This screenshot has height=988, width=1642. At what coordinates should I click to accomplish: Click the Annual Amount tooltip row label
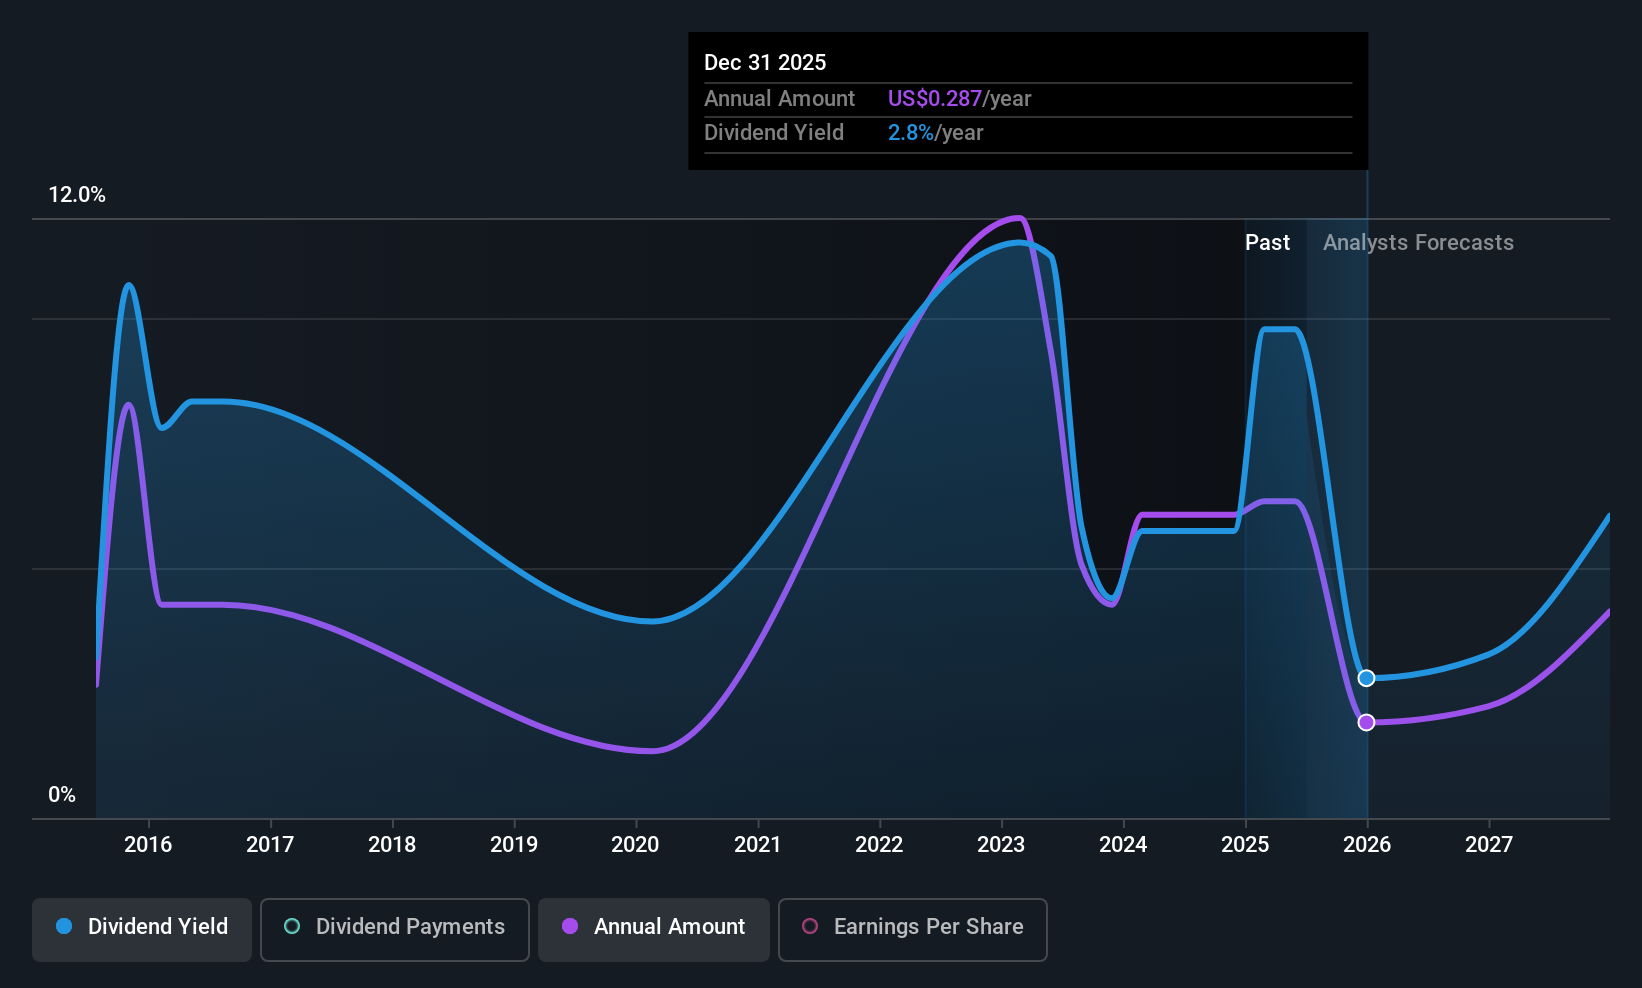[779, 98]
